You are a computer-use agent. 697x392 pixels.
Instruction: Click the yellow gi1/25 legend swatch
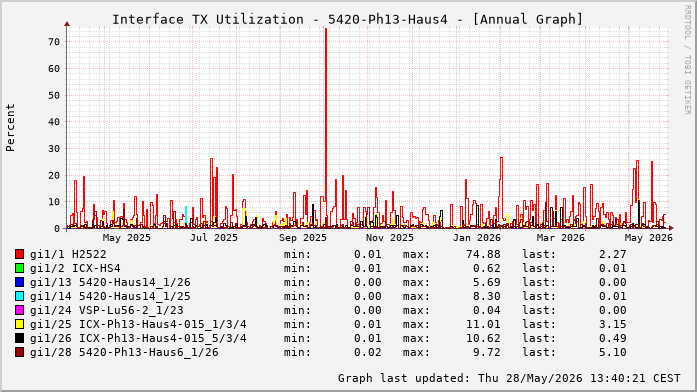19,324
